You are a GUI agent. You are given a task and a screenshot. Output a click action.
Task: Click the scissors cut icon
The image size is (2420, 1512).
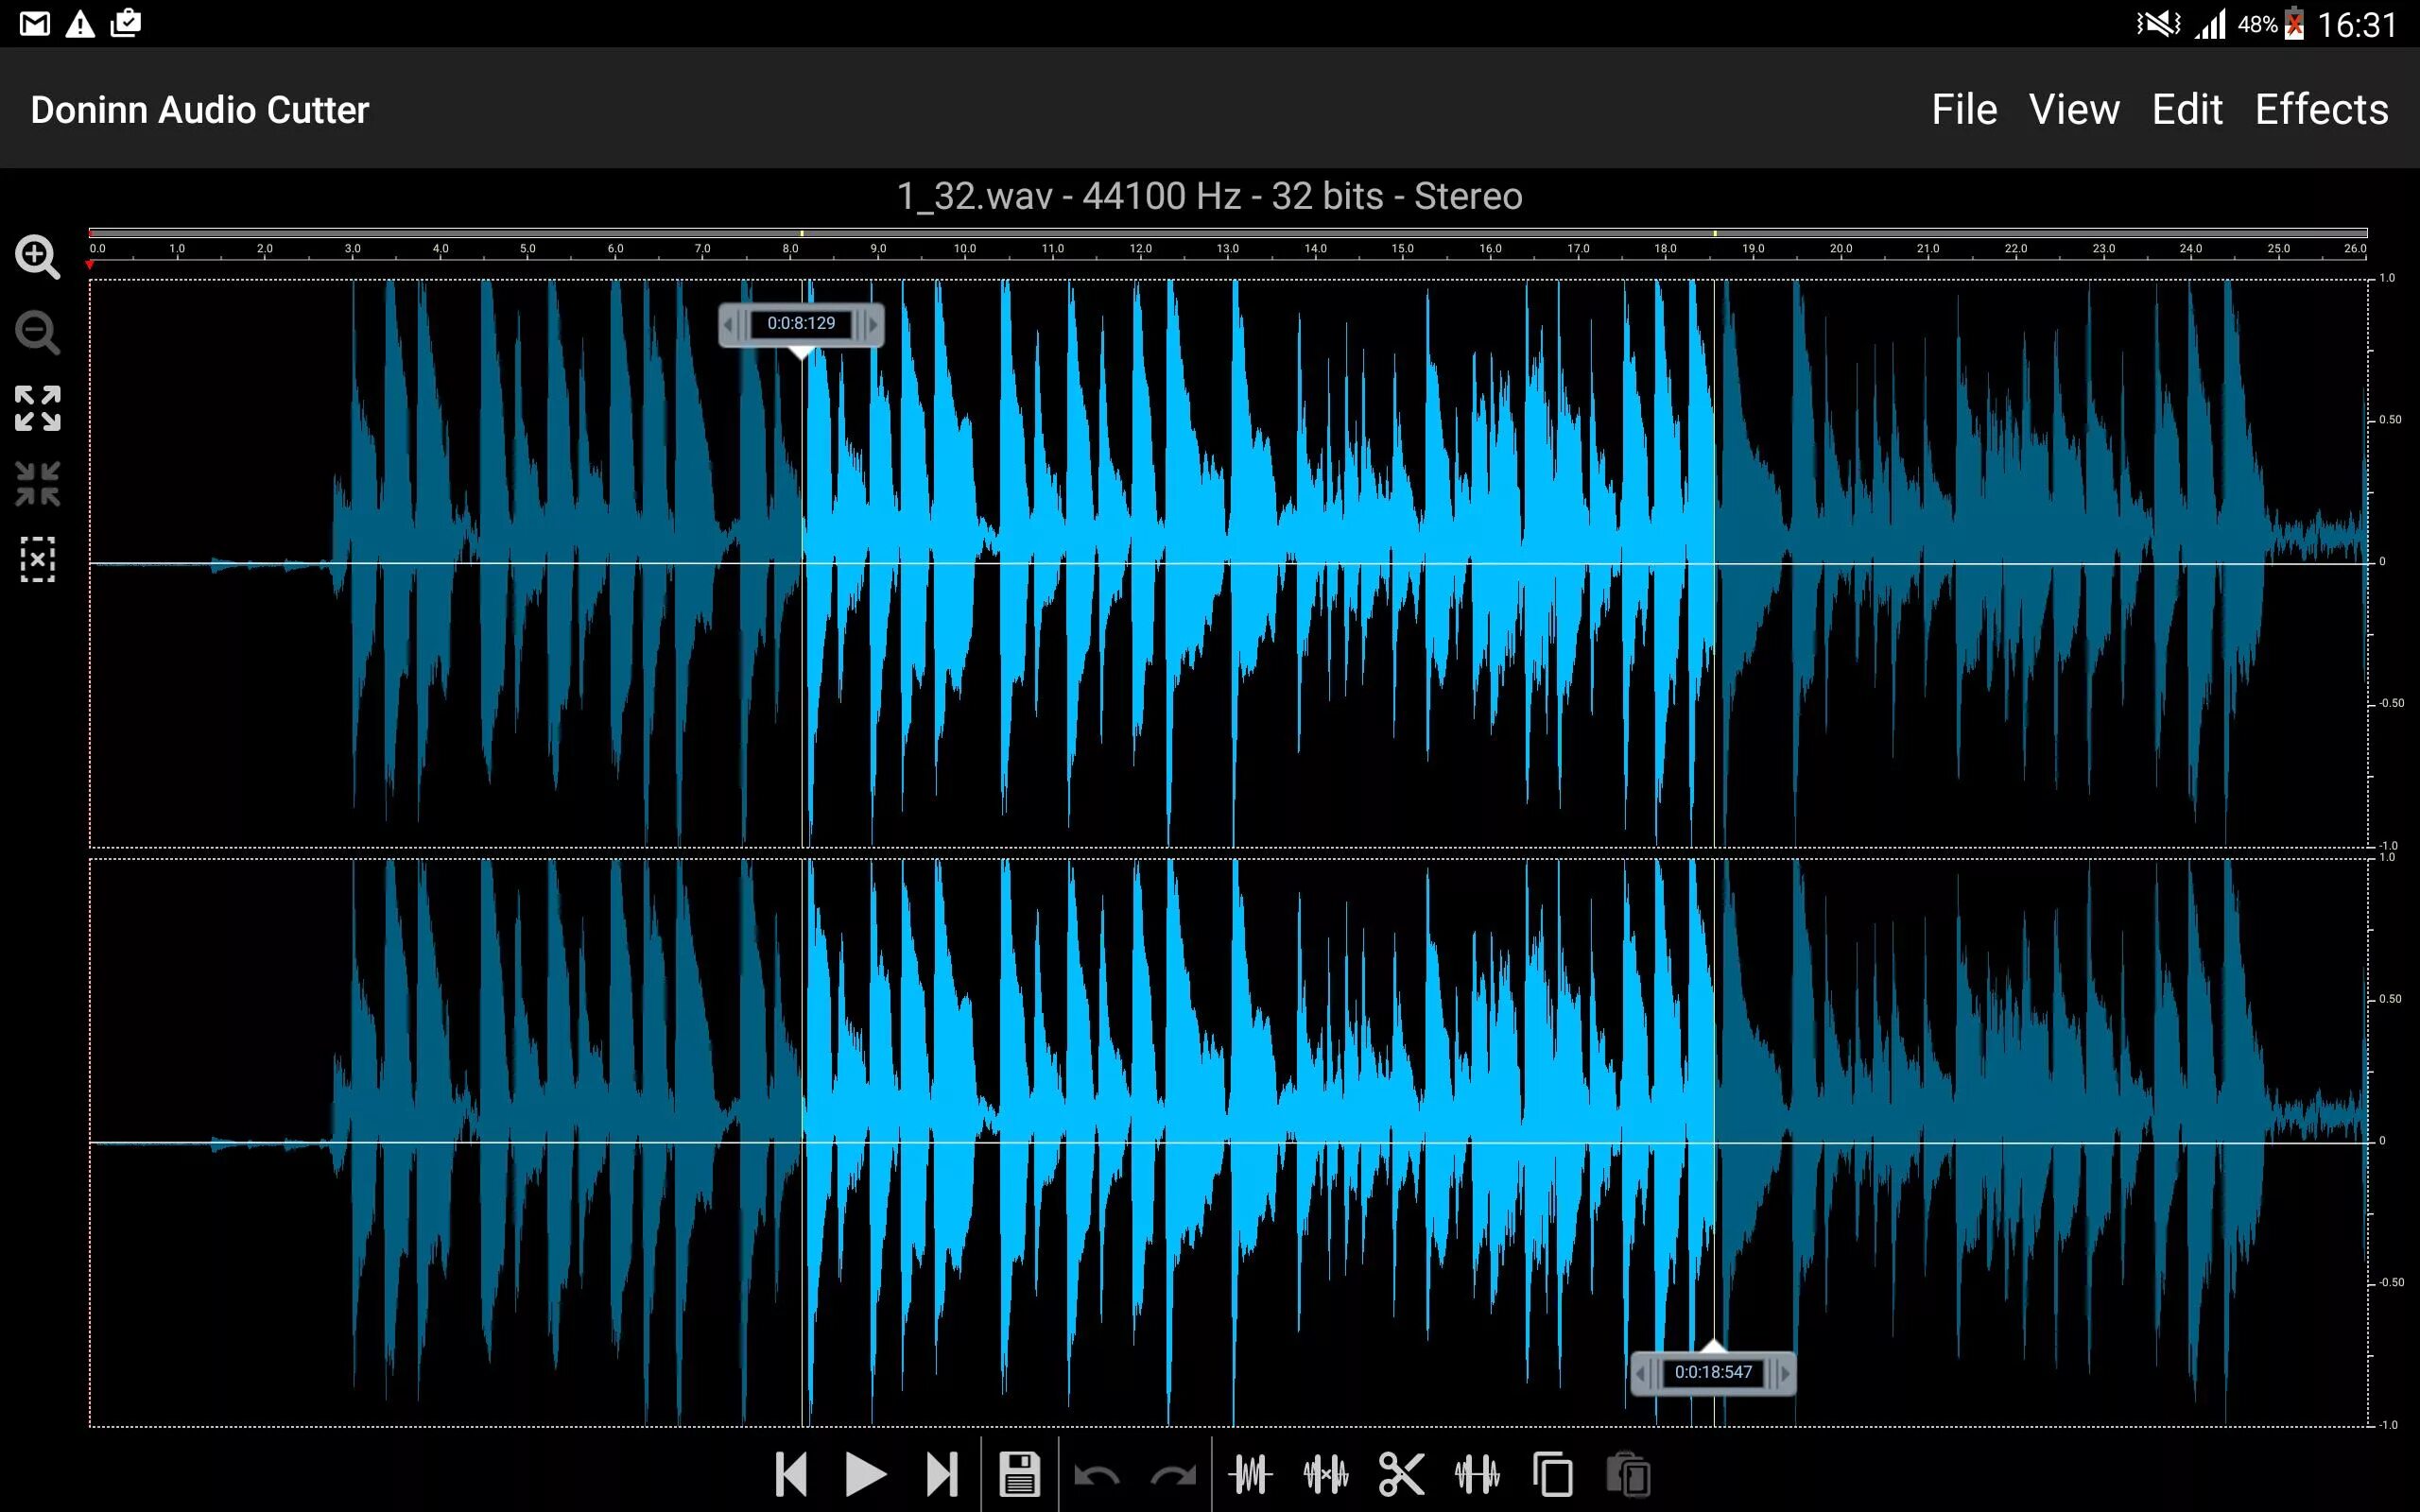coord(1400,1474)
